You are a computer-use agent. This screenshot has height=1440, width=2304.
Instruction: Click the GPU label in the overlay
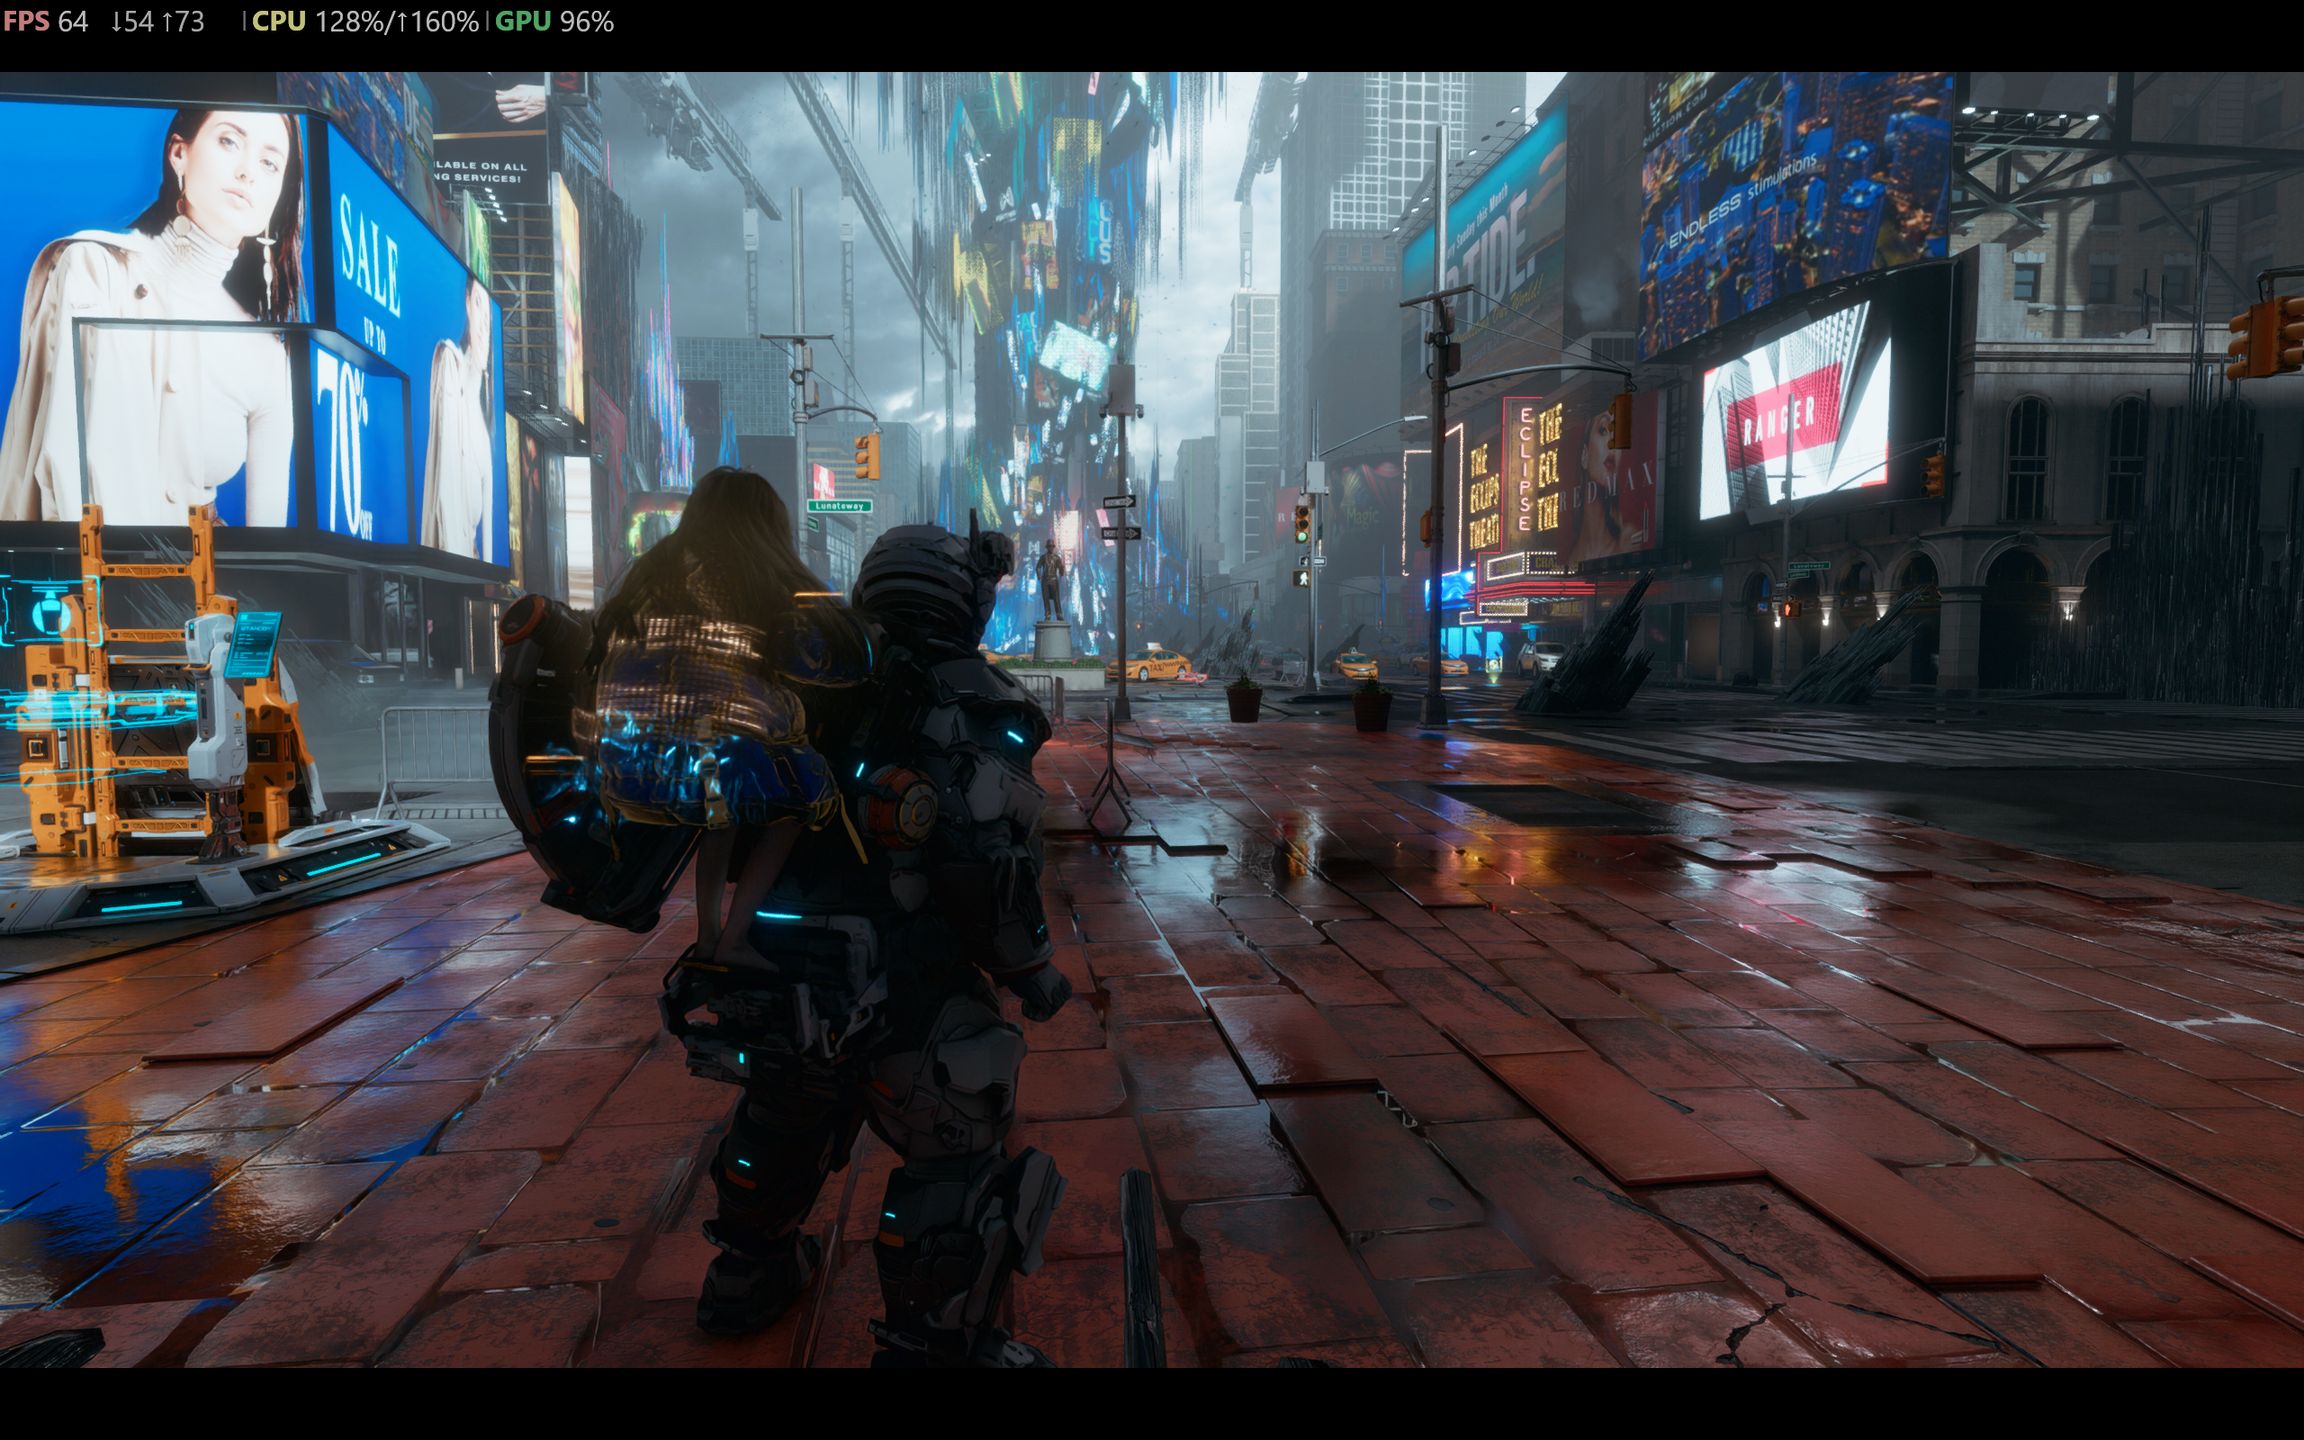click(x=523, y=22)
